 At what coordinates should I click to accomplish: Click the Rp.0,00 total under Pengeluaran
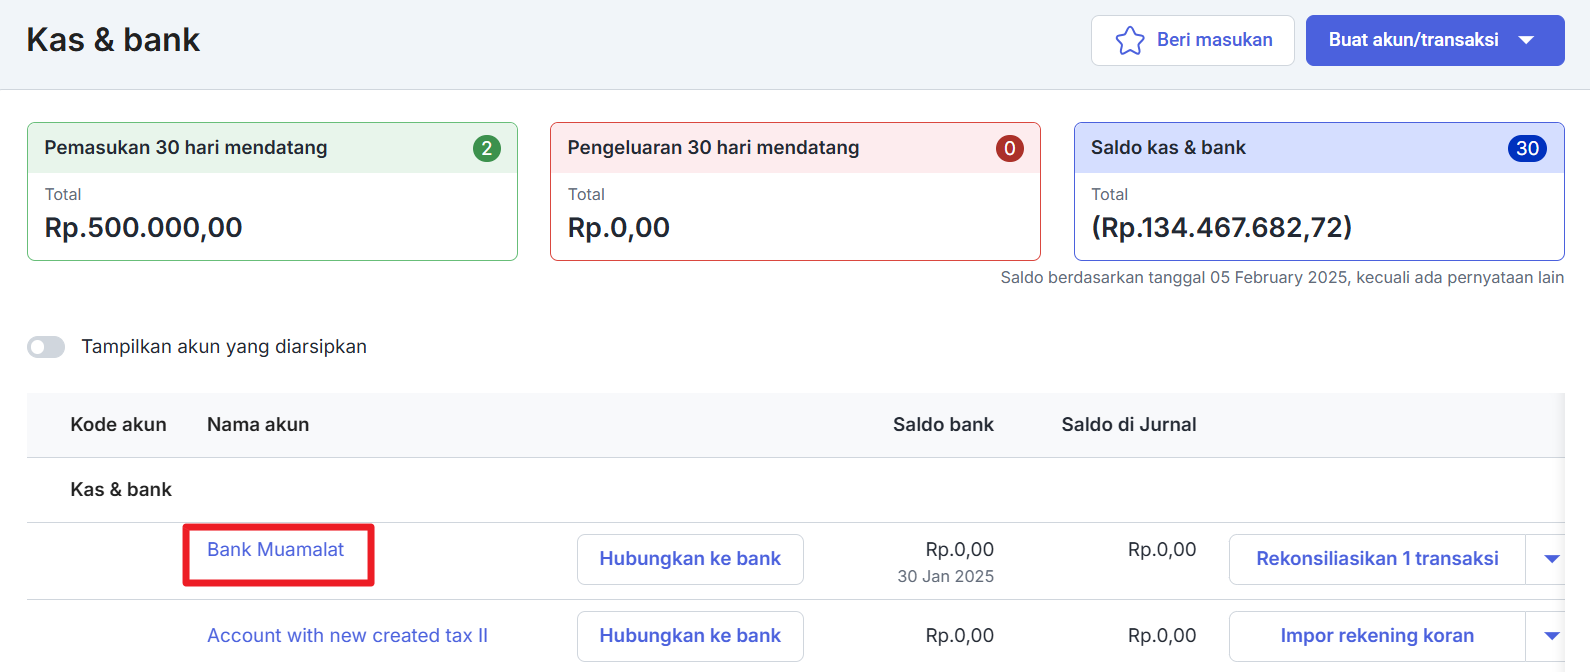coord(619,227)
